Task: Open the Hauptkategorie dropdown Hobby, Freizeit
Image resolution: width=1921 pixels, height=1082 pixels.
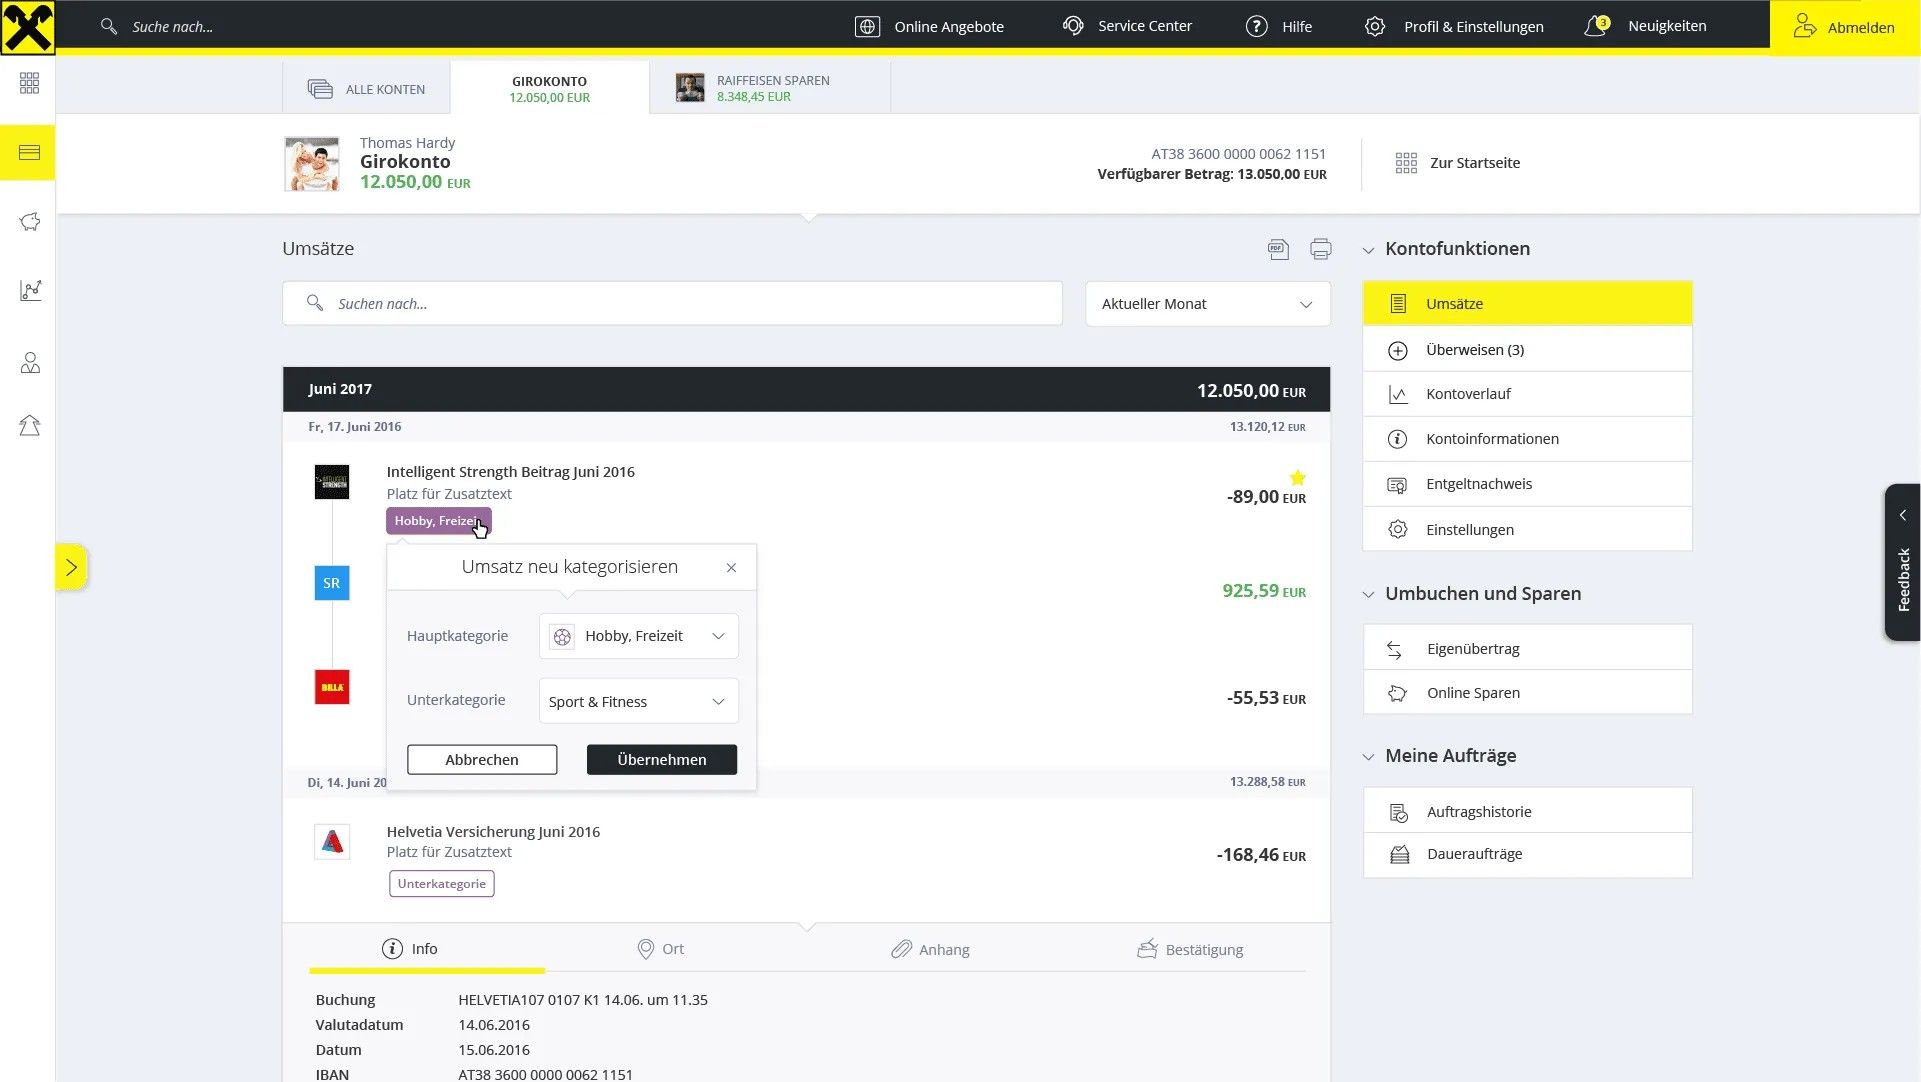Action: (x=638, y=636)
